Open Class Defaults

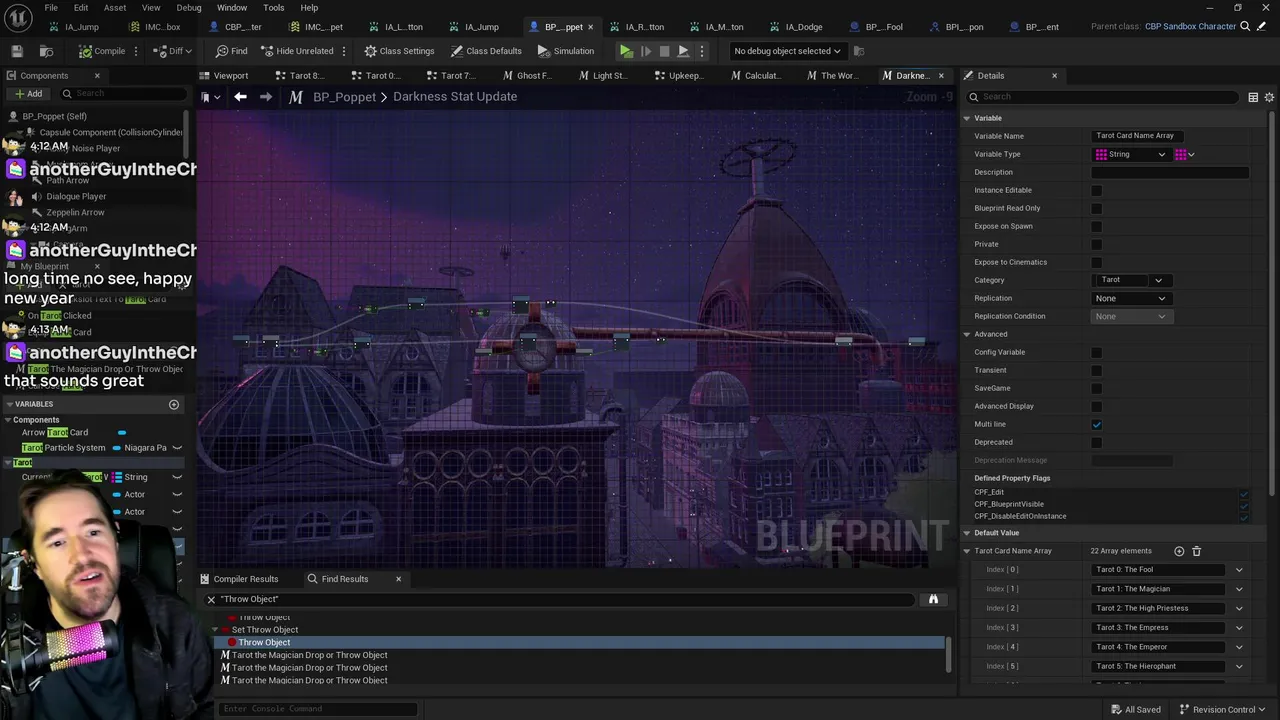(x=486, y=51)
